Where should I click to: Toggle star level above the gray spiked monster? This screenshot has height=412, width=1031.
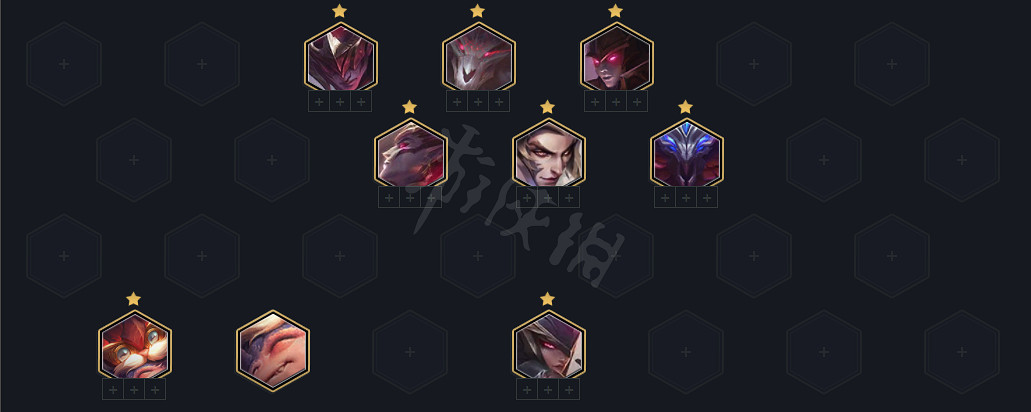[x=477, y=11]
